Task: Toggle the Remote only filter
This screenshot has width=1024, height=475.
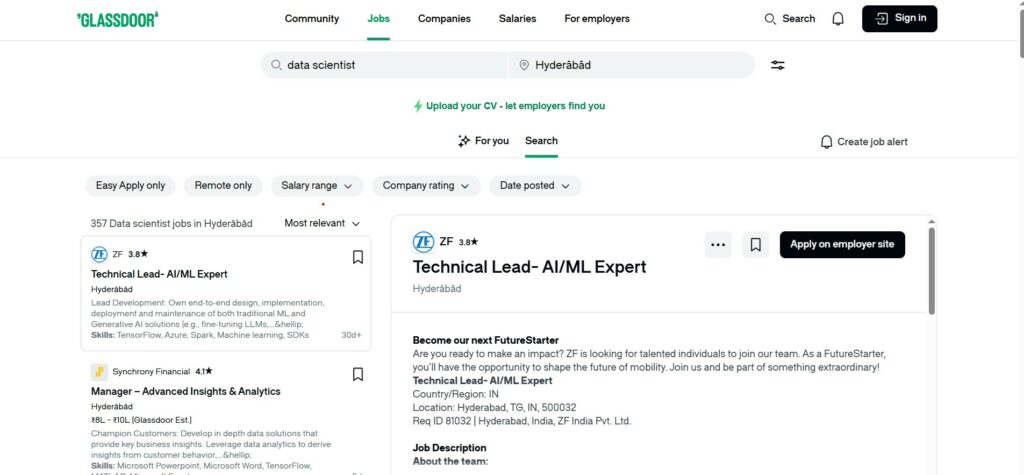Action: 223,186
